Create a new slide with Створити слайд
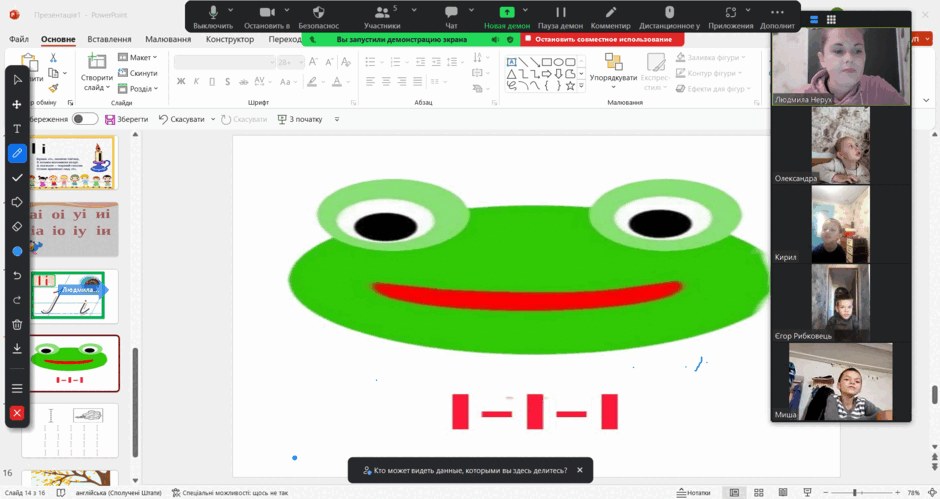940x499 pixels. pyautogui.click(x=97, y=73)
